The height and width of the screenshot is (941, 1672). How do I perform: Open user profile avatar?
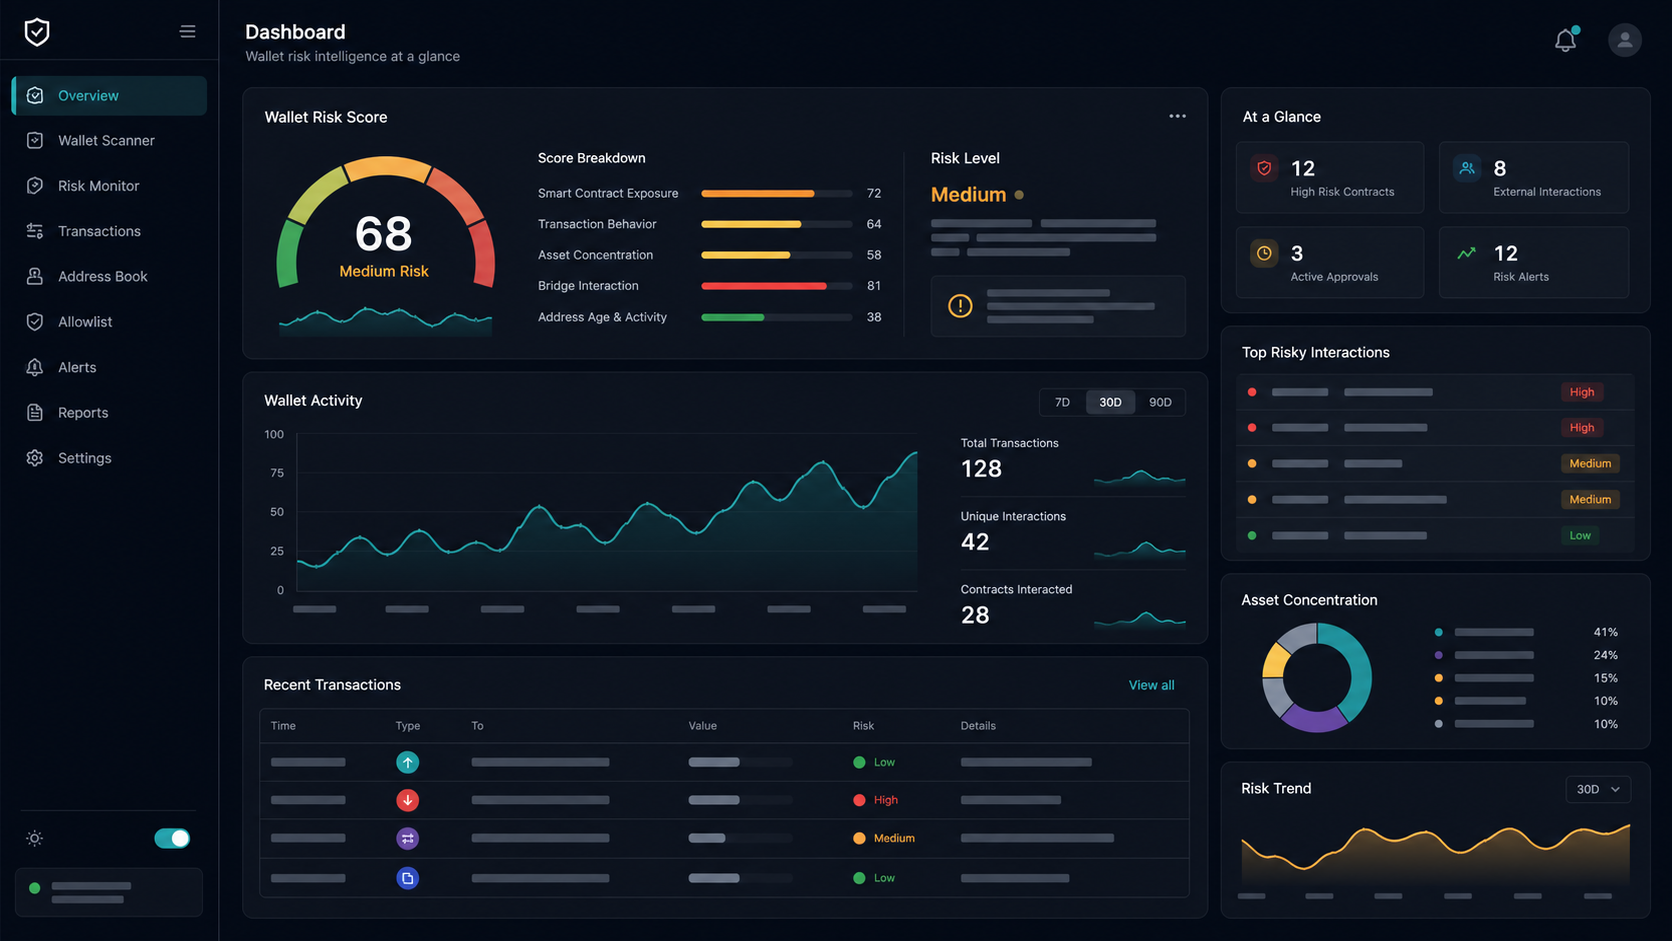(x=1625, y=40)
